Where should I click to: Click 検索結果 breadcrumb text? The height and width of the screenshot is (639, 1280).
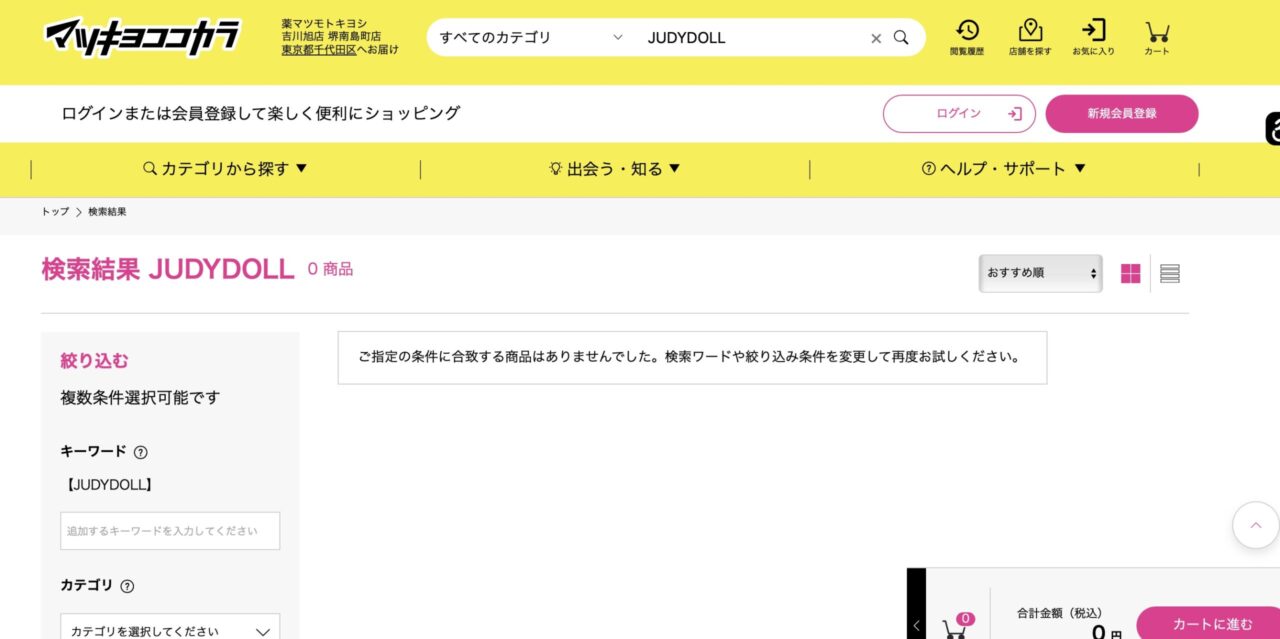[x=107, y=212]
